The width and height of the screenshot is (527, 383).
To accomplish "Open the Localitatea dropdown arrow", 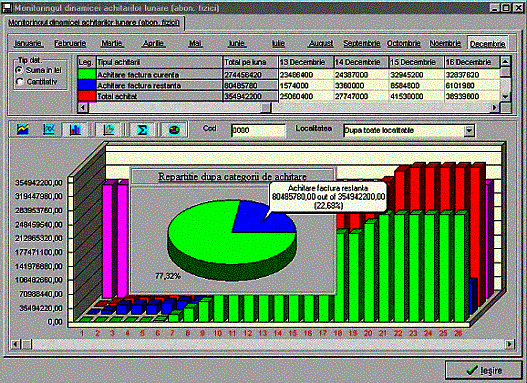I will point(469,130).
